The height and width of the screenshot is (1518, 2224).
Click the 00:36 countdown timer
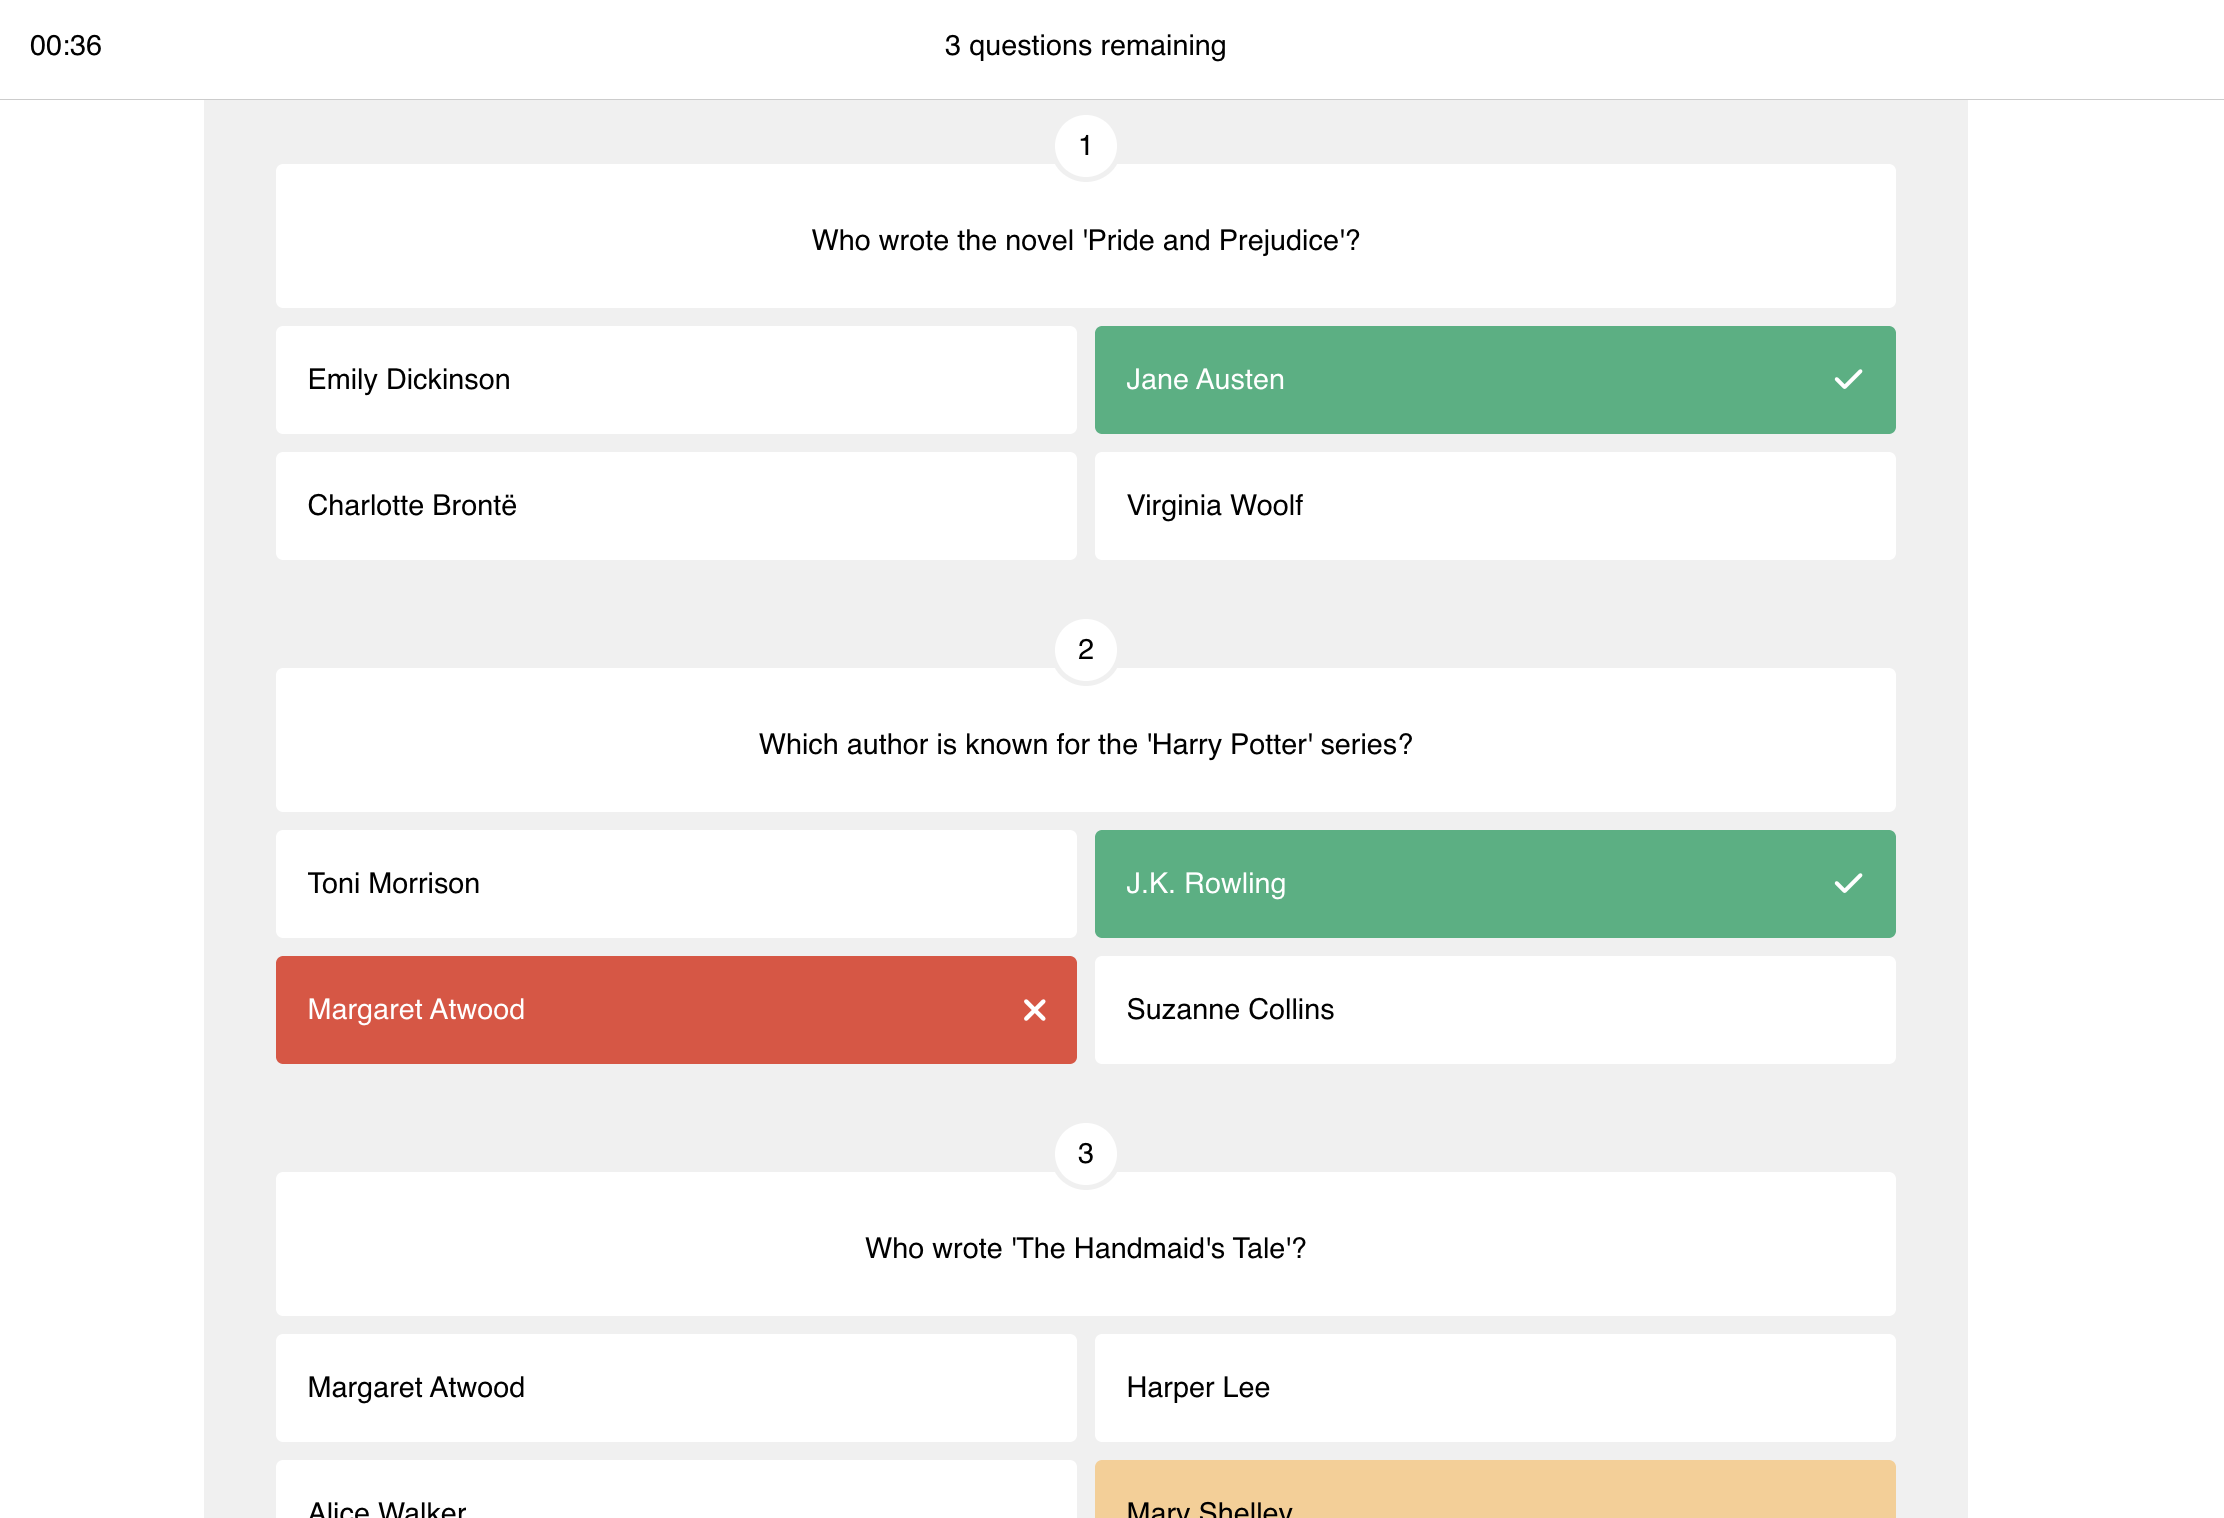(x=66, y=46)
